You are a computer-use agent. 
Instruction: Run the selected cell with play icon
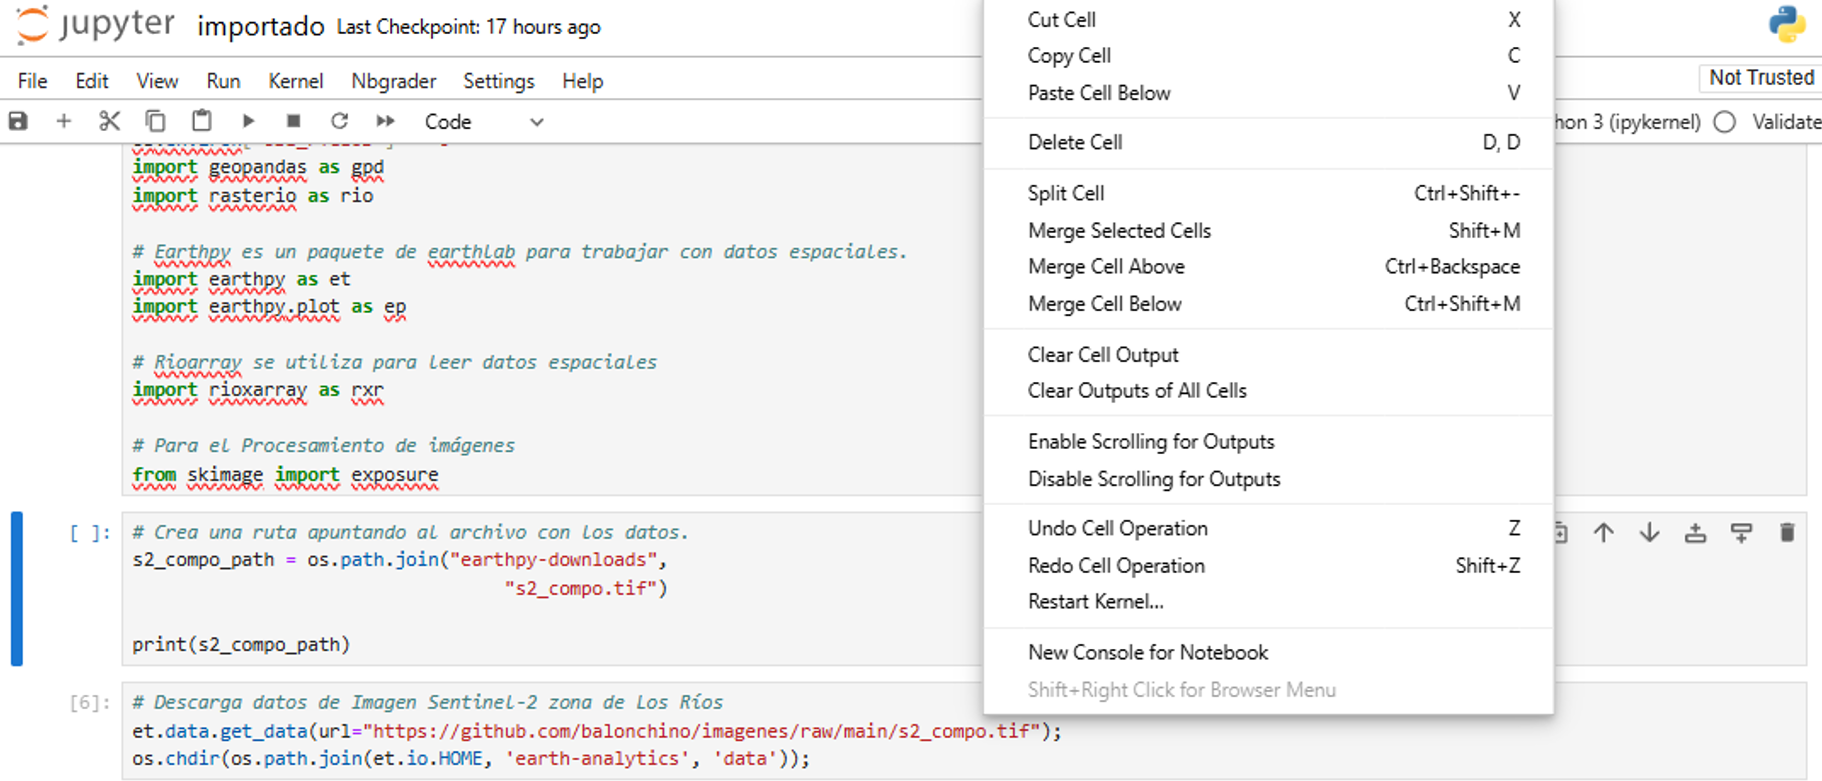pyautogui.click(x=248, y=121)
